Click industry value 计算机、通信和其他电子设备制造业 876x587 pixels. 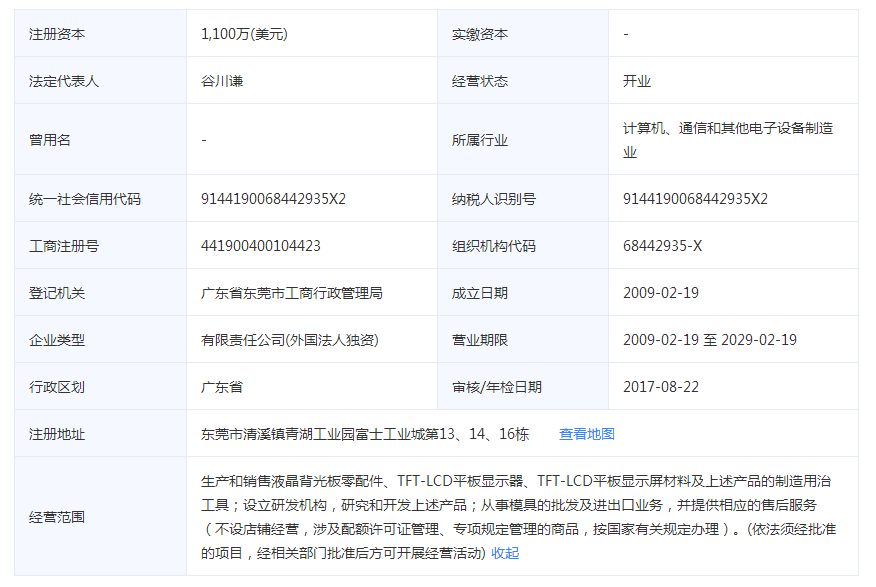pos(728,140)
